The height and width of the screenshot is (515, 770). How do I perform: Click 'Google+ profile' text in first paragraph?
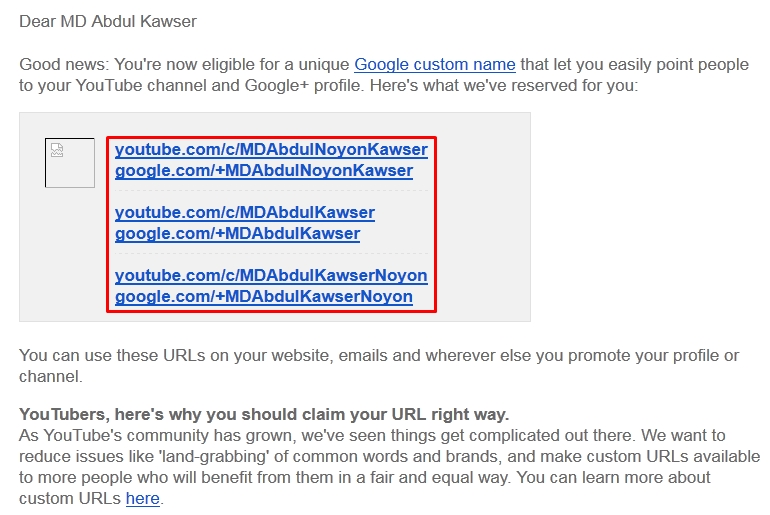pos(300,86)
